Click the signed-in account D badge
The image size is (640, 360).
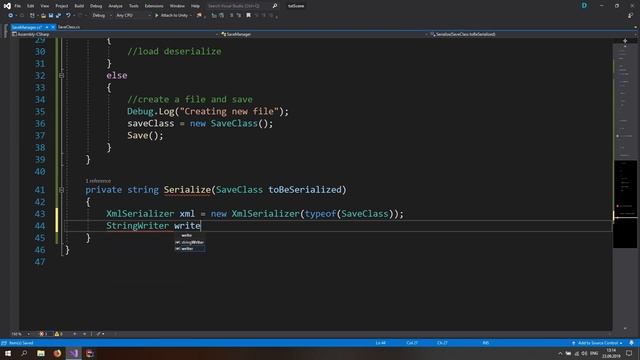point(584,6)
